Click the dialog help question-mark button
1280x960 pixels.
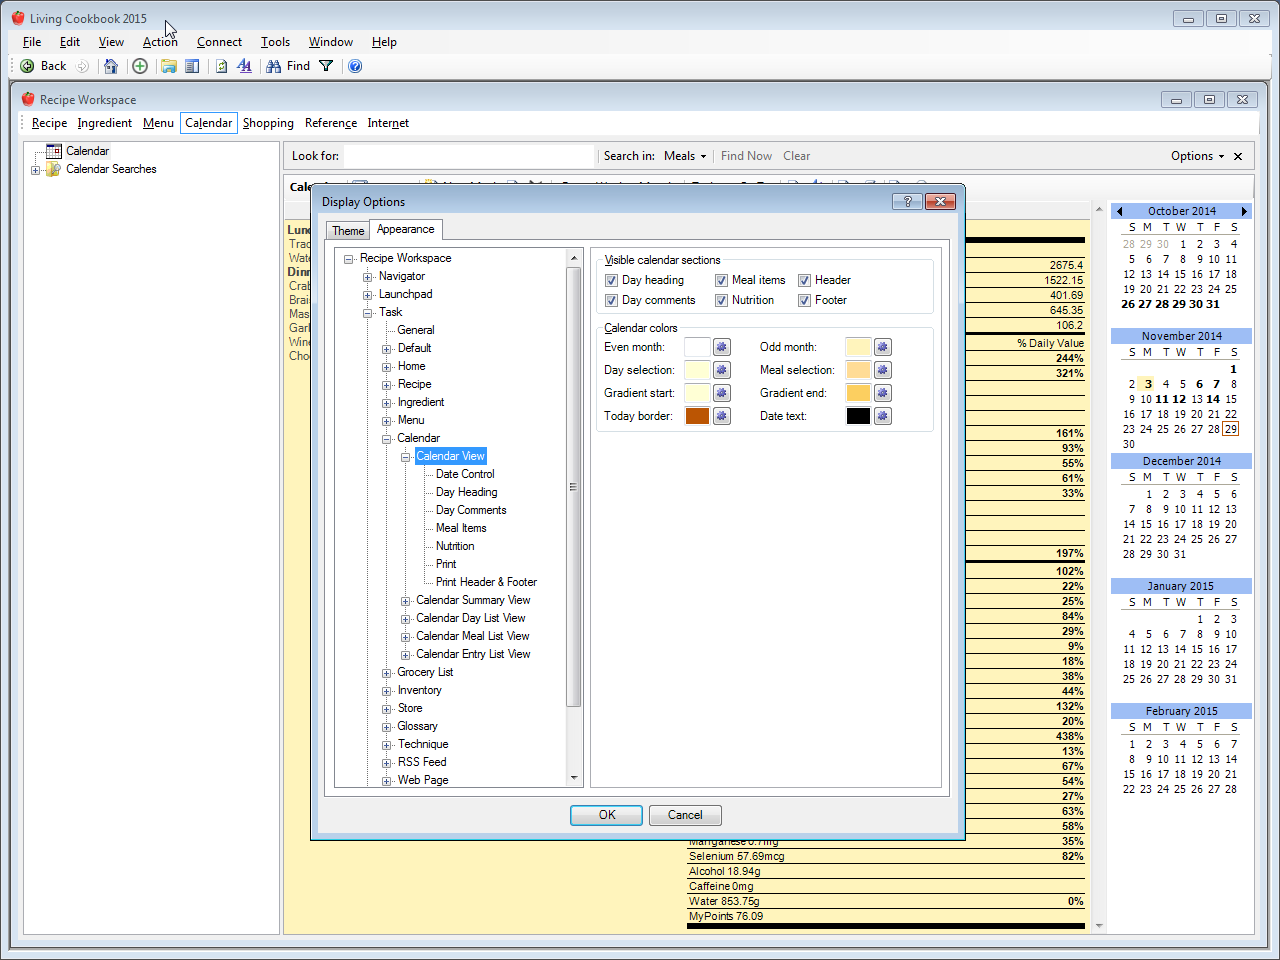click(x=907, y=201)
